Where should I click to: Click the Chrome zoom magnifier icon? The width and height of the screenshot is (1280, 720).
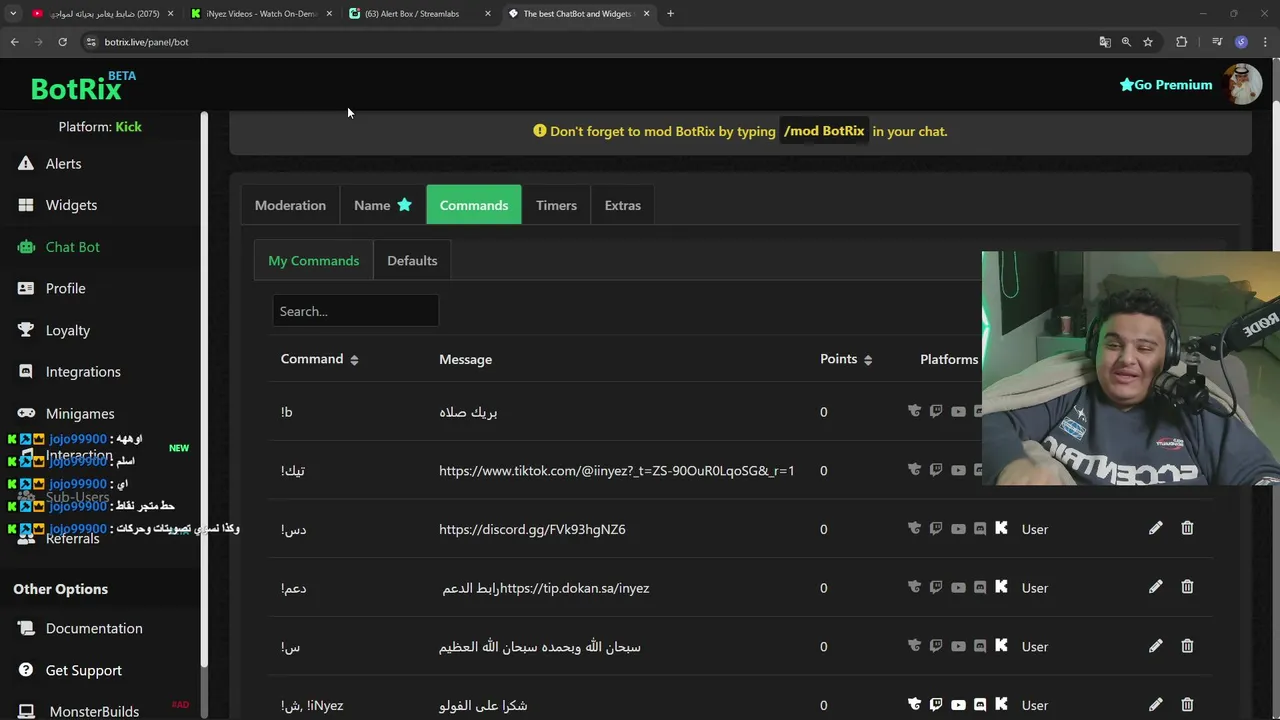tap(1126, 42)
